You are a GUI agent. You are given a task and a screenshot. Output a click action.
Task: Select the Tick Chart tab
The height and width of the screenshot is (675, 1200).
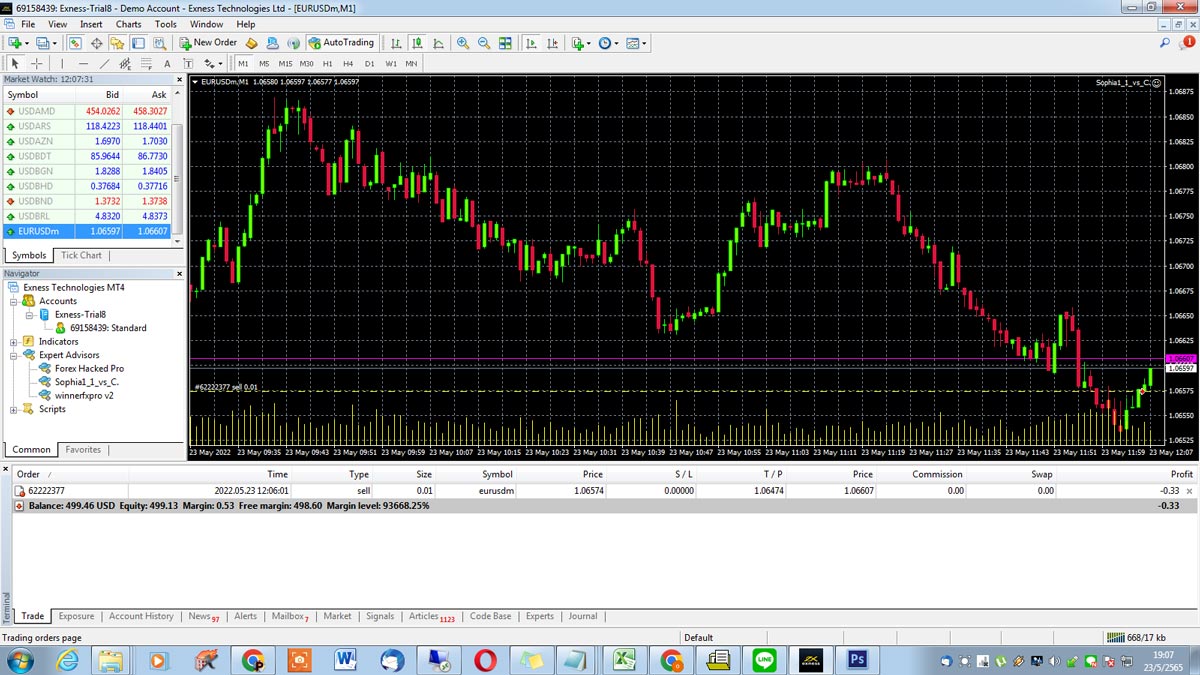80,255
